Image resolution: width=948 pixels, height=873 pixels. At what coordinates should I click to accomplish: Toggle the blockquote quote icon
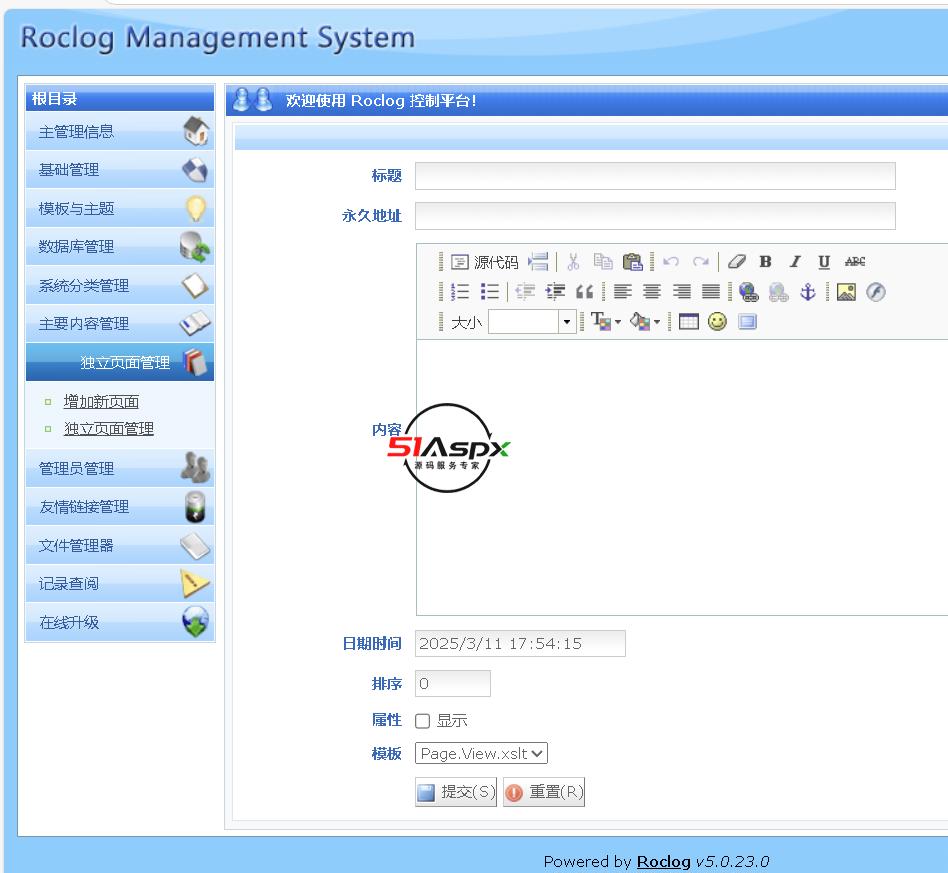coord(584,292)
